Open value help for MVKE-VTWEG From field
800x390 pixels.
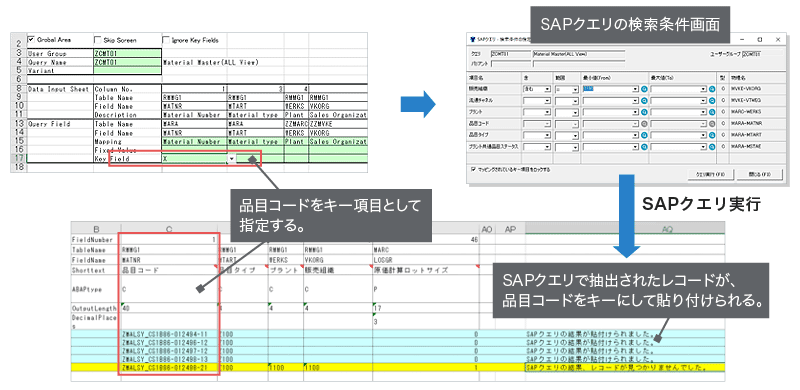(644, 101)
